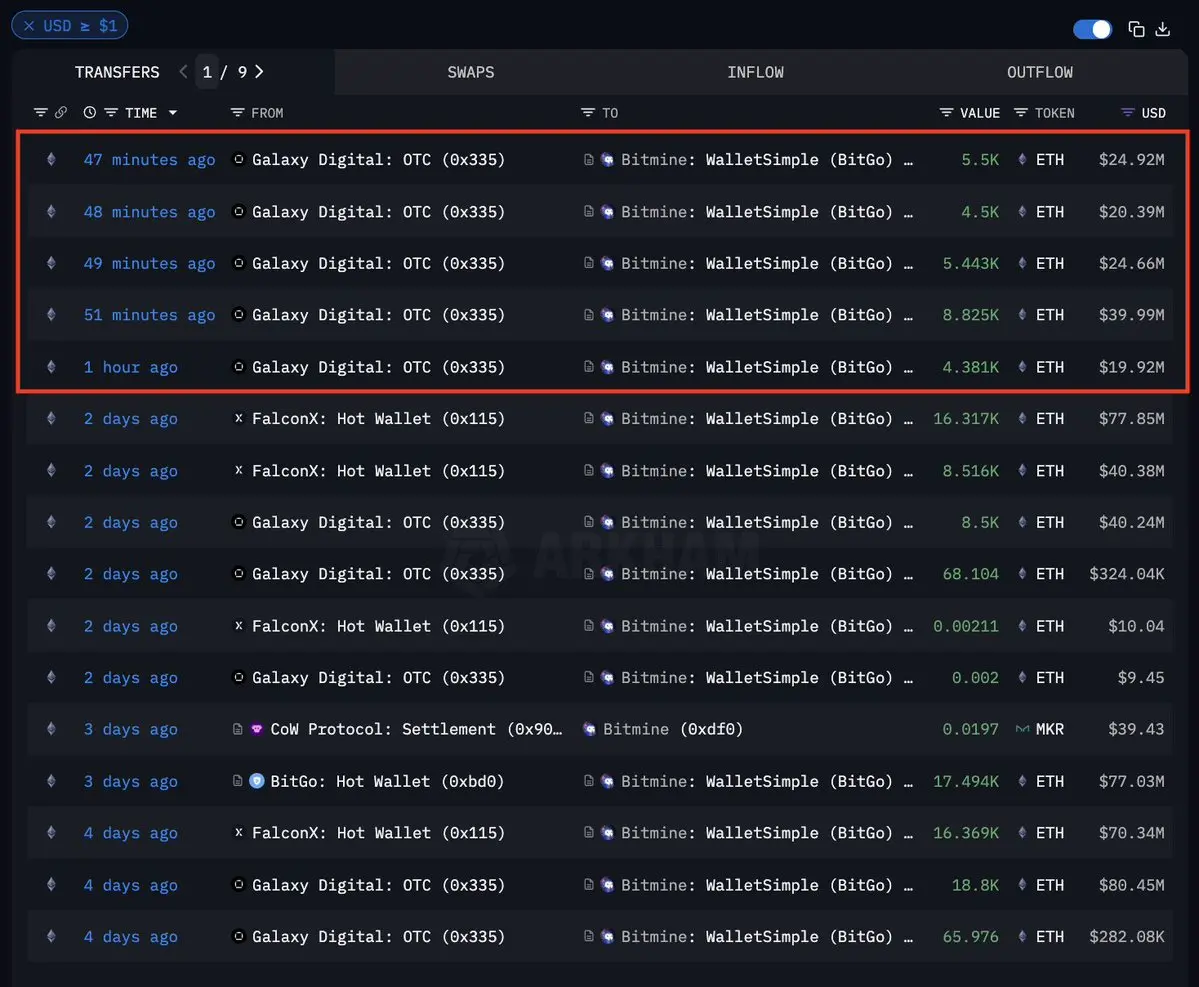Click the BitGo shield logo icon

coord(257,781)
